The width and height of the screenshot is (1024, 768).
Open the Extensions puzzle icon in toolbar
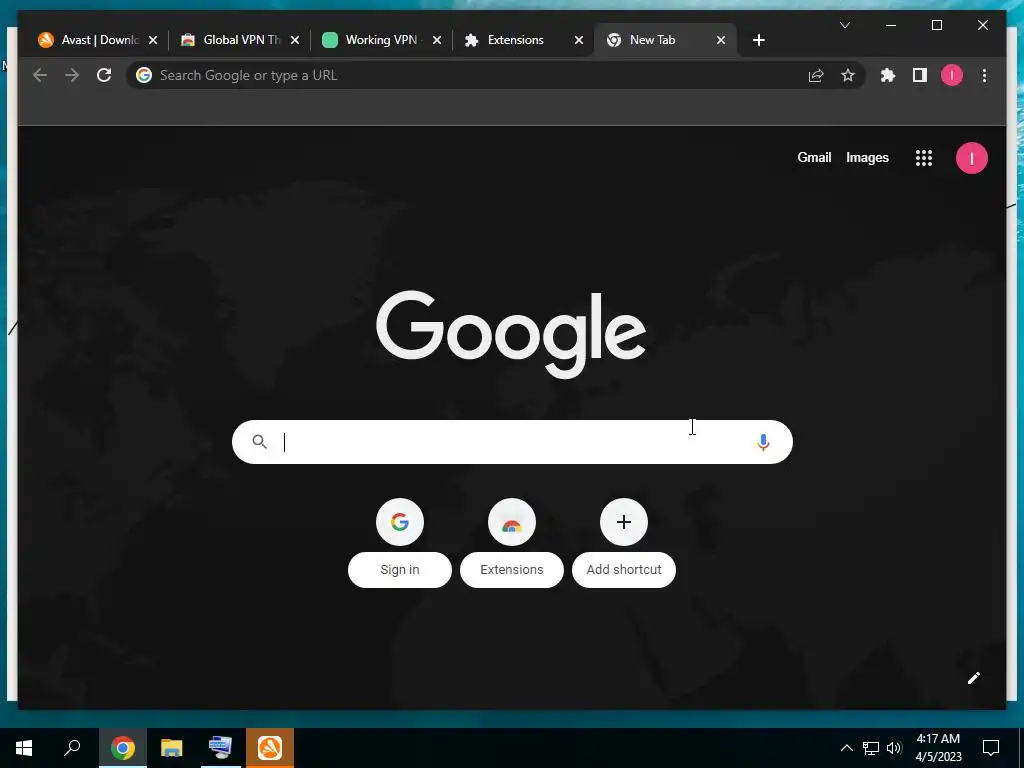coord(888,76)
